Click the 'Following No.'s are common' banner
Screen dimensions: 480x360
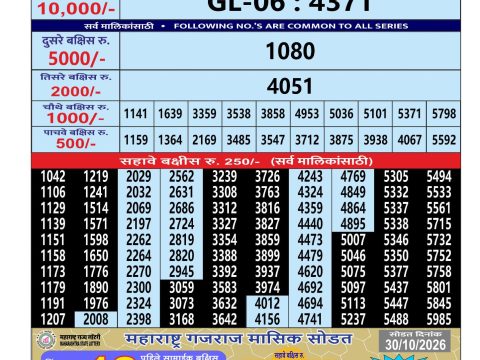coord(246,26)
